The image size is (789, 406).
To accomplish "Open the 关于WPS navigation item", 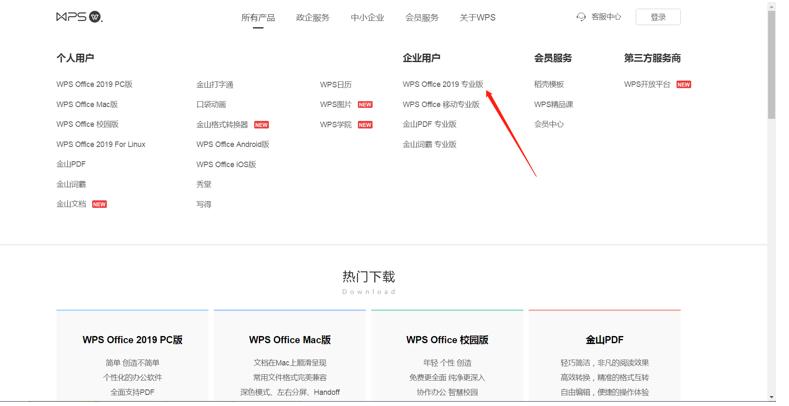I will point(477,18).
